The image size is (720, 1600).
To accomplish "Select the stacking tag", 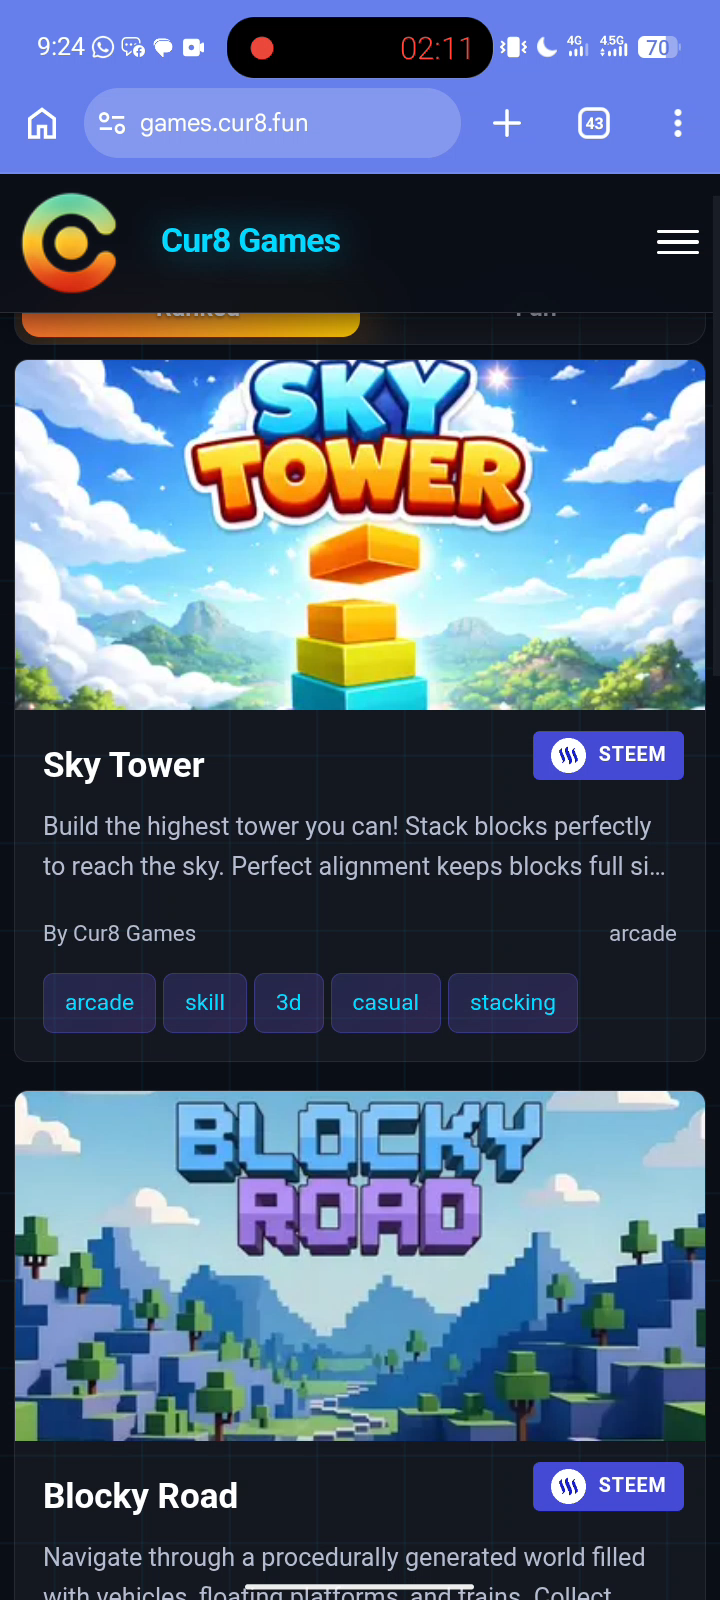I will click(513, 1003).
